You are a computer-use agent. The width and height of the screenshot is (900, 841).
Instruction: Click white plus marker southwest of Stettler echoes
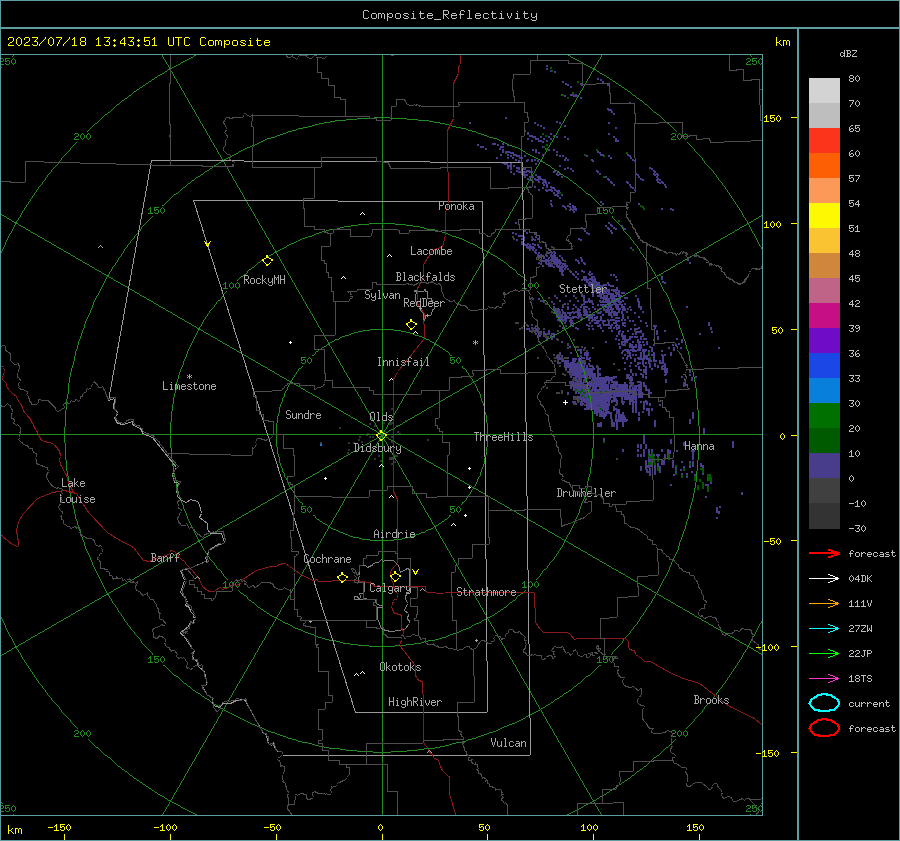point(565,402)
